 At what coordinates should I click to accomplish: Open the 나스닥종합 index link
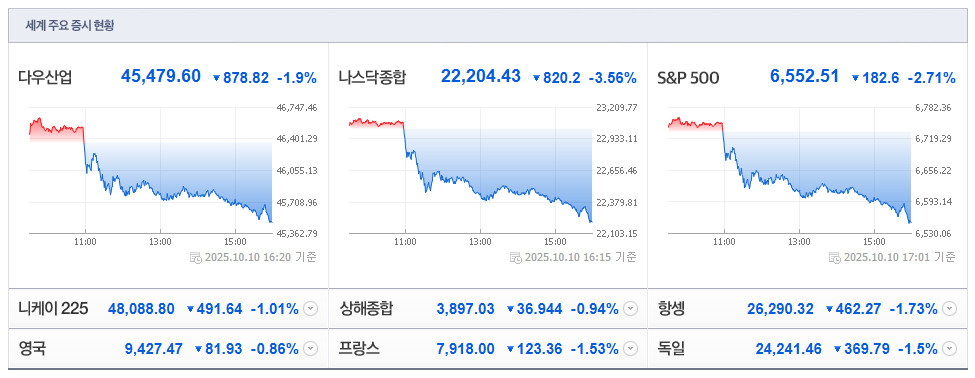[x=372, y=78]
